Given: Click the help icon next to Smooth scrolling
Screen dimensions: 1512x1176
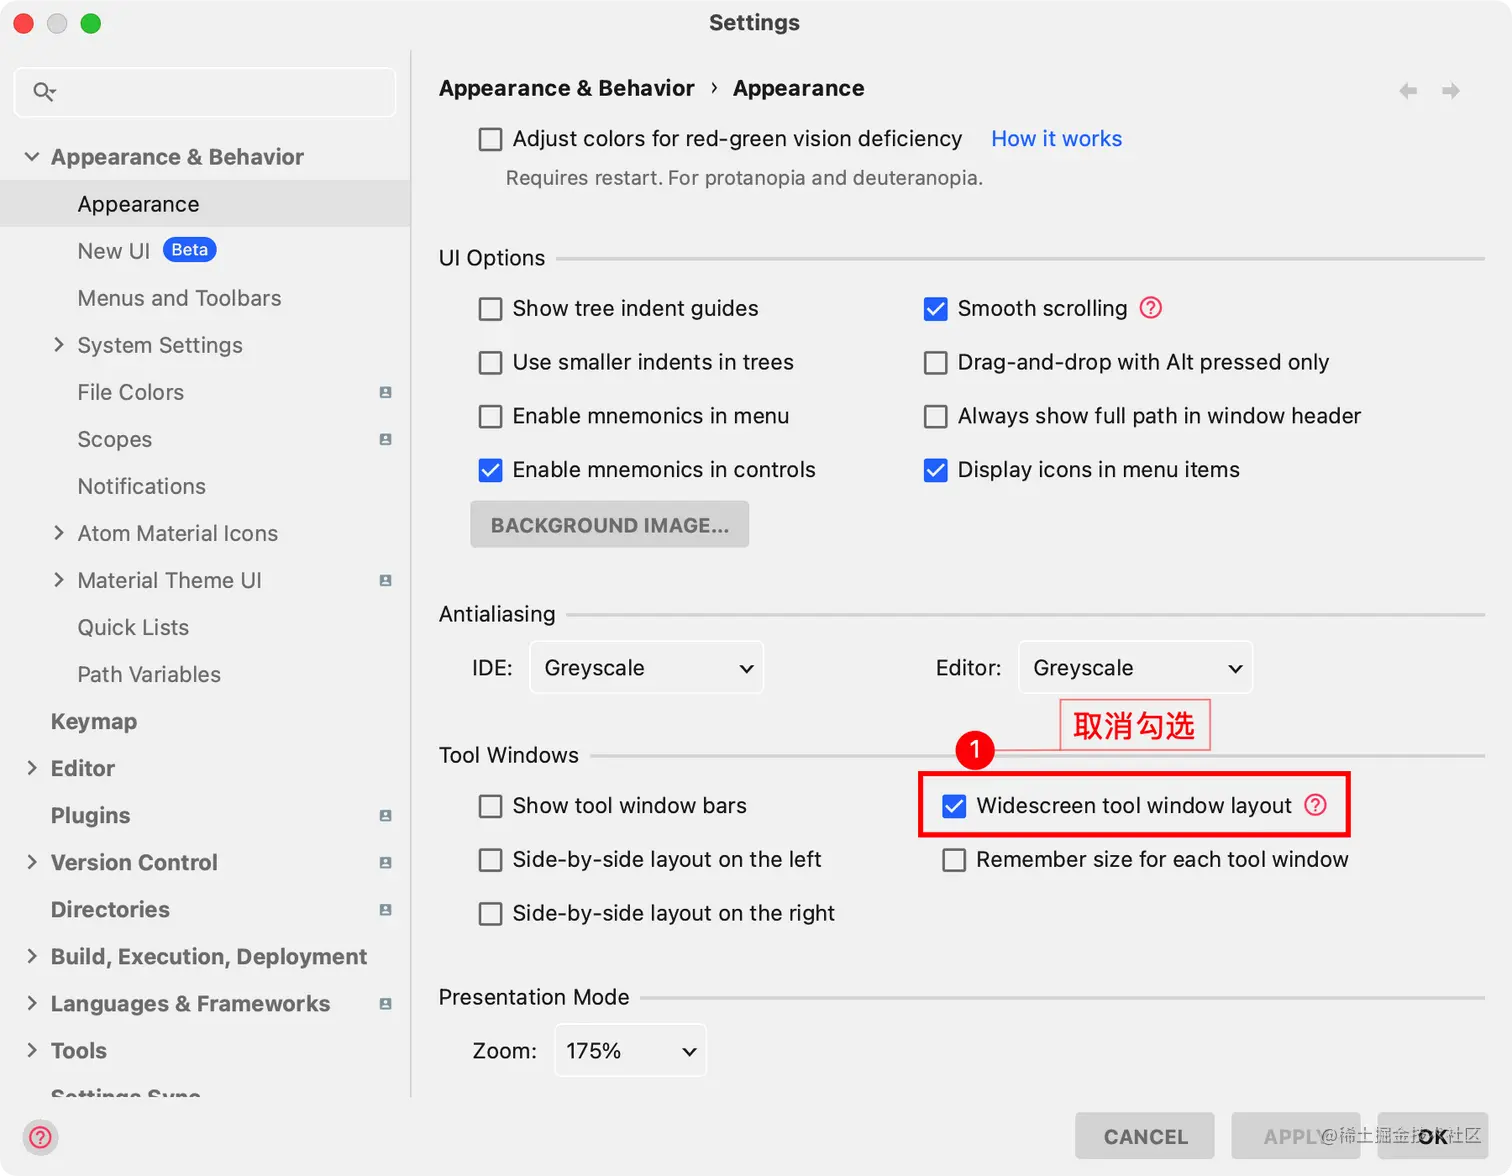Looking at the screenshot, I should [1151, 308].
